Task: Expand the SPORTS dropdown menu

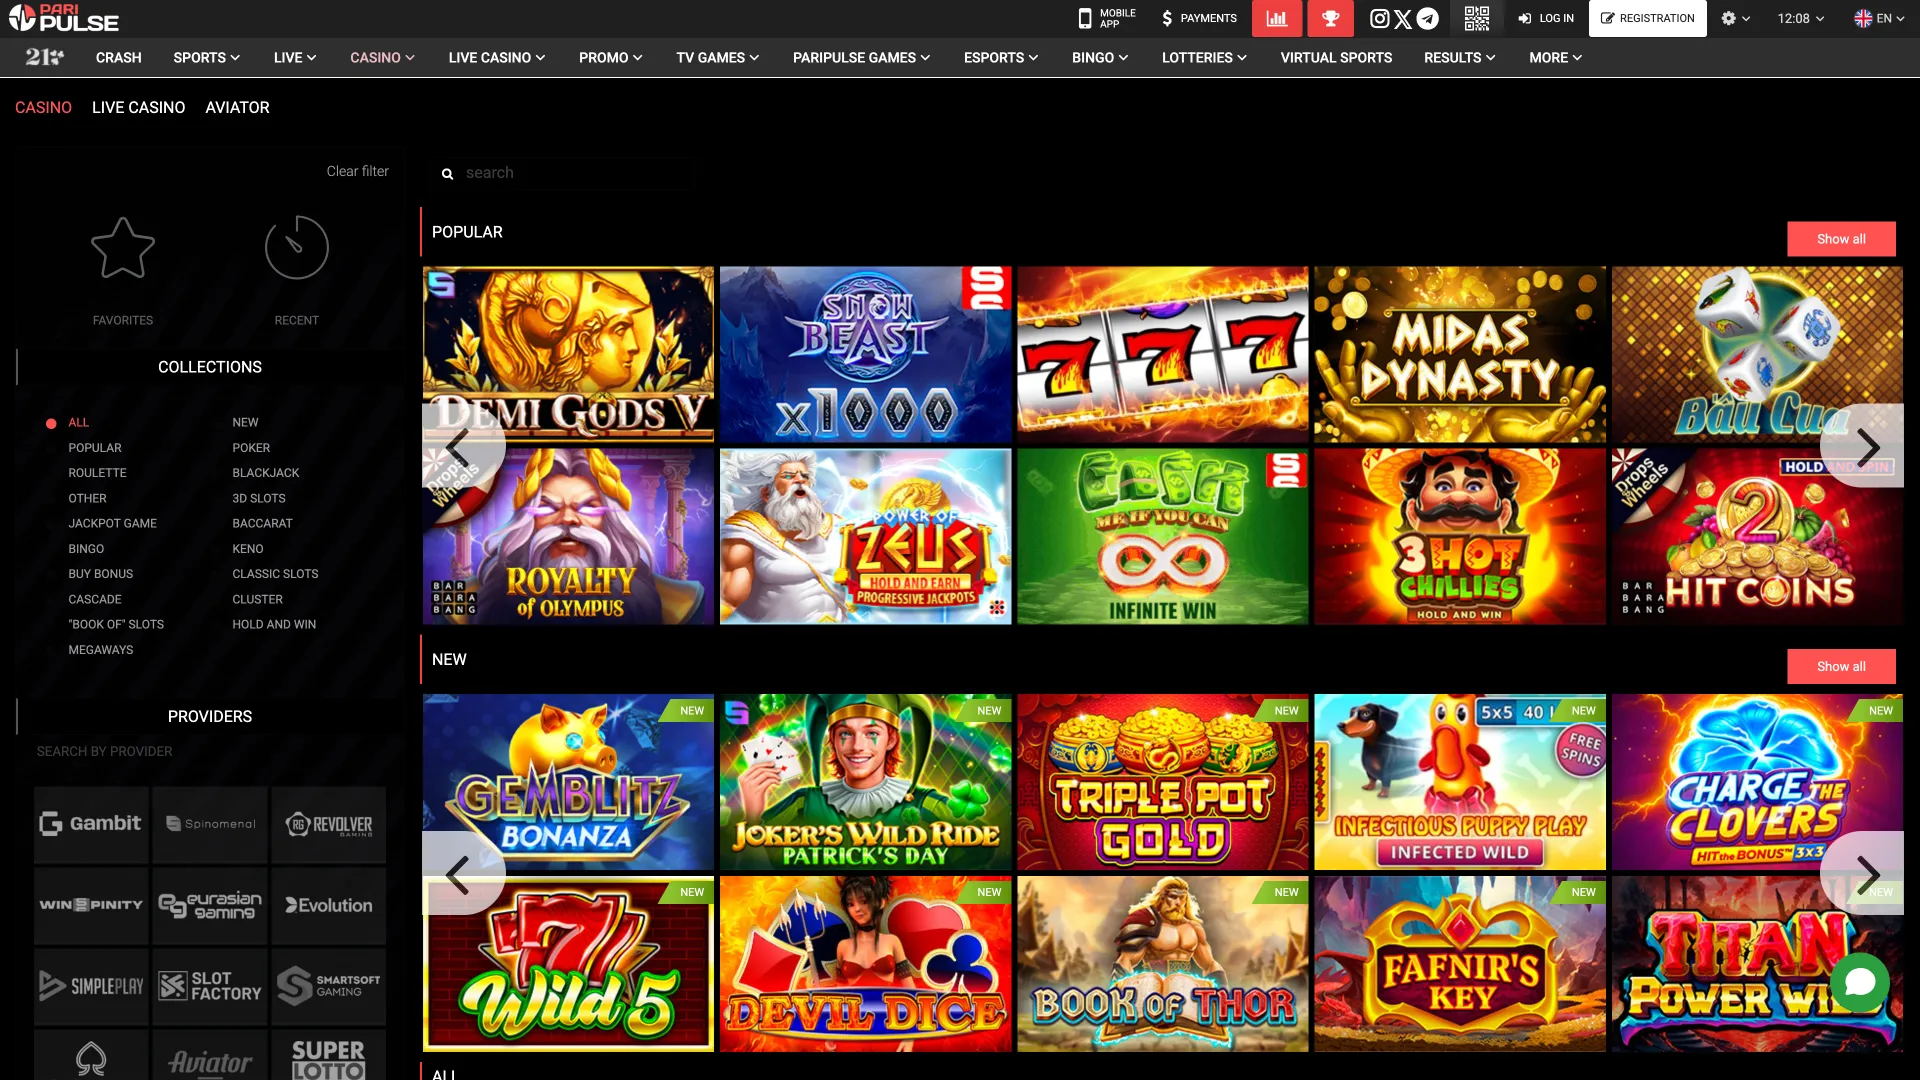Action: coord(207,58)
